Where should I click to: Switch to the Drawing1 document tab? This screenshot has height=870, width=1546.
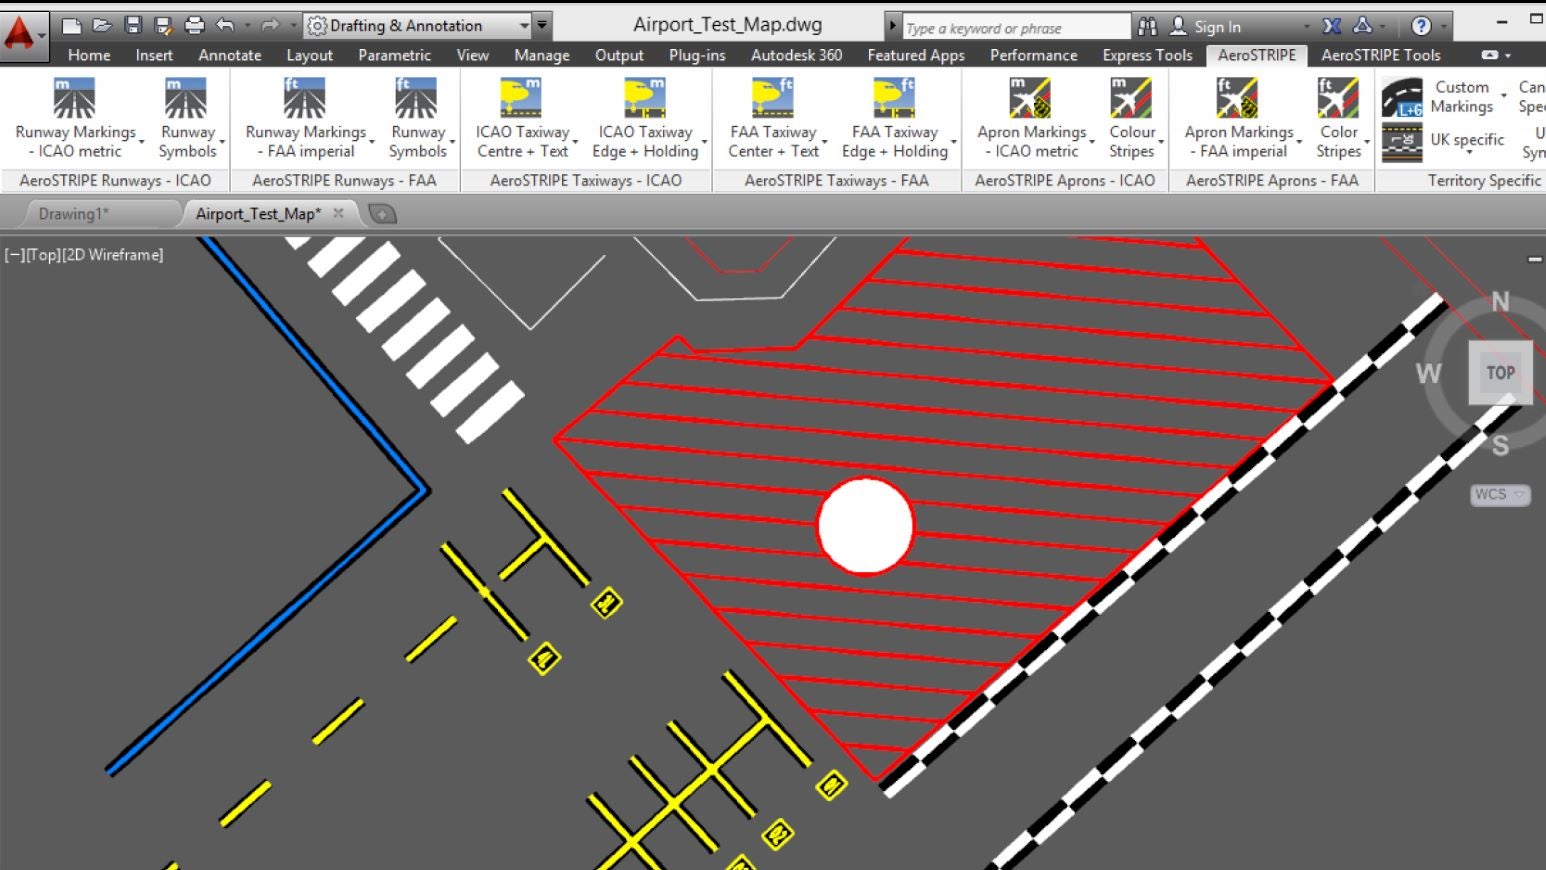point(73,214)
